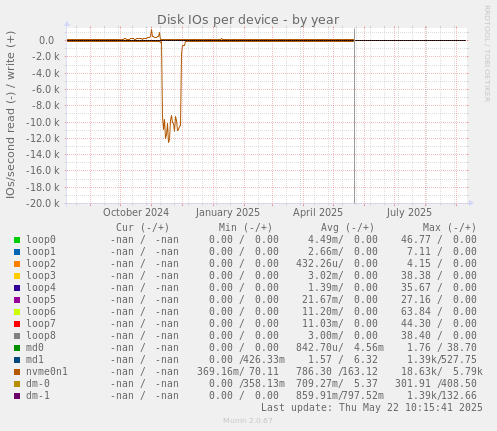Click the Avg (-/+) column header

point(347,228)
